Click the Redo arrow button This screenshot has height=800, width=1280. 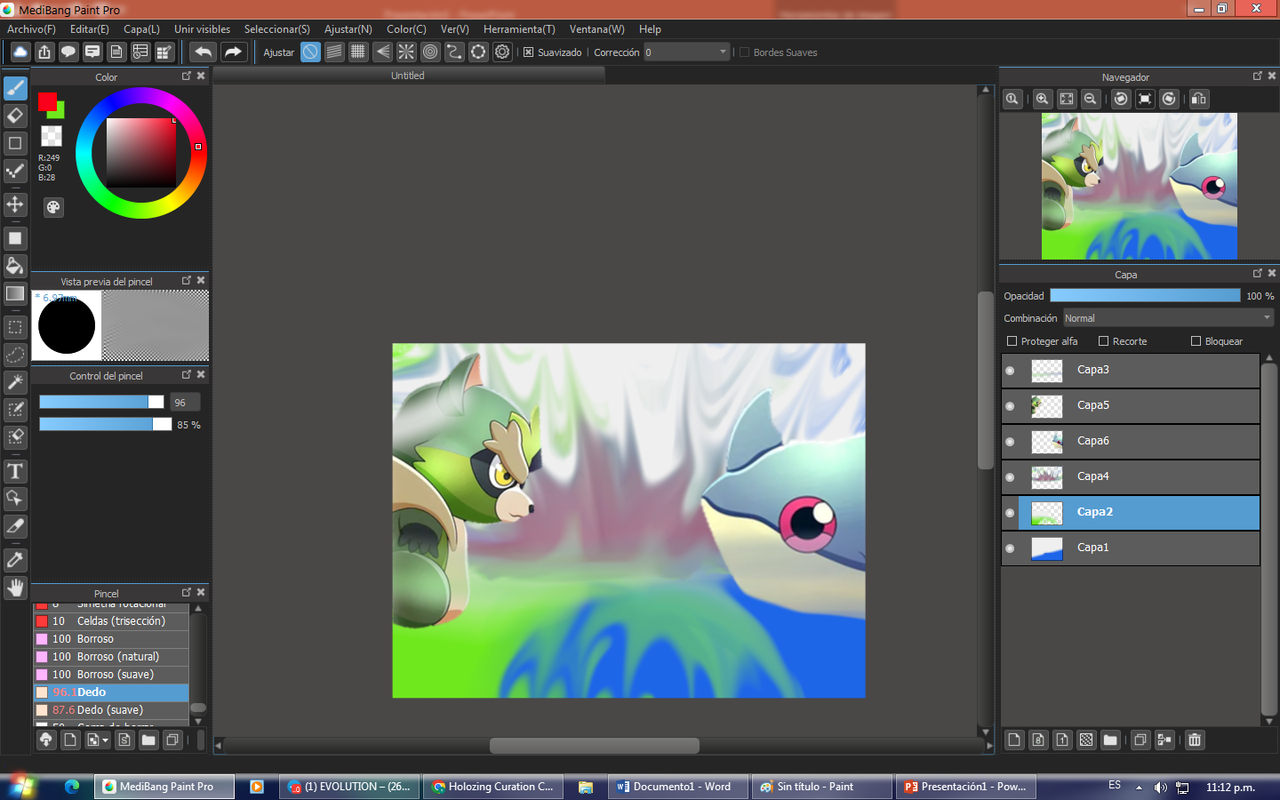(x=233, y=52)
